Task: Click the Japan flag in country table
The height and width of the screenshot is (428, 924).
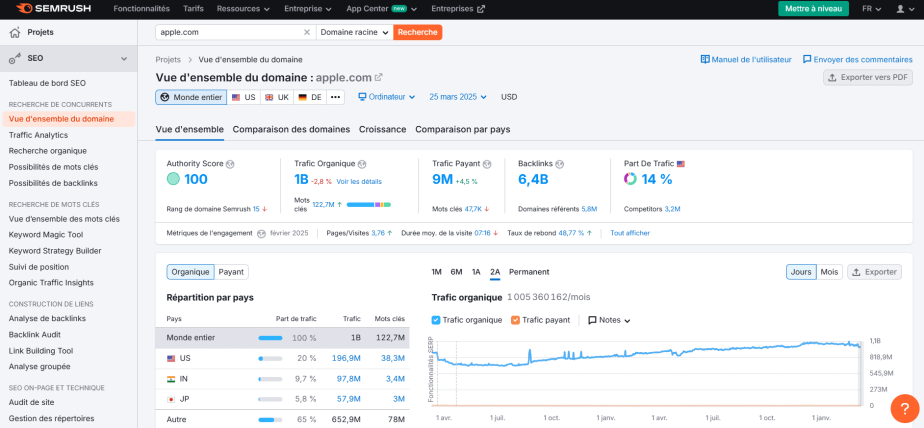Action: click(171, 399)
